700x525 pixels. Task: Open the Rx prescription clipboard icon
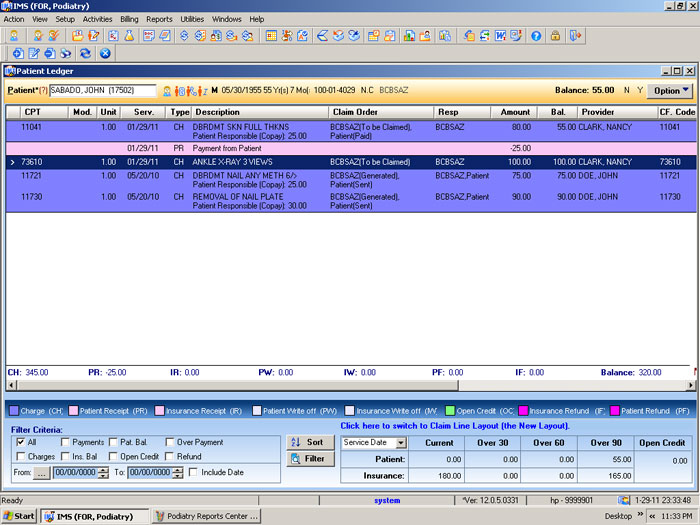click(x=113, y=36)
